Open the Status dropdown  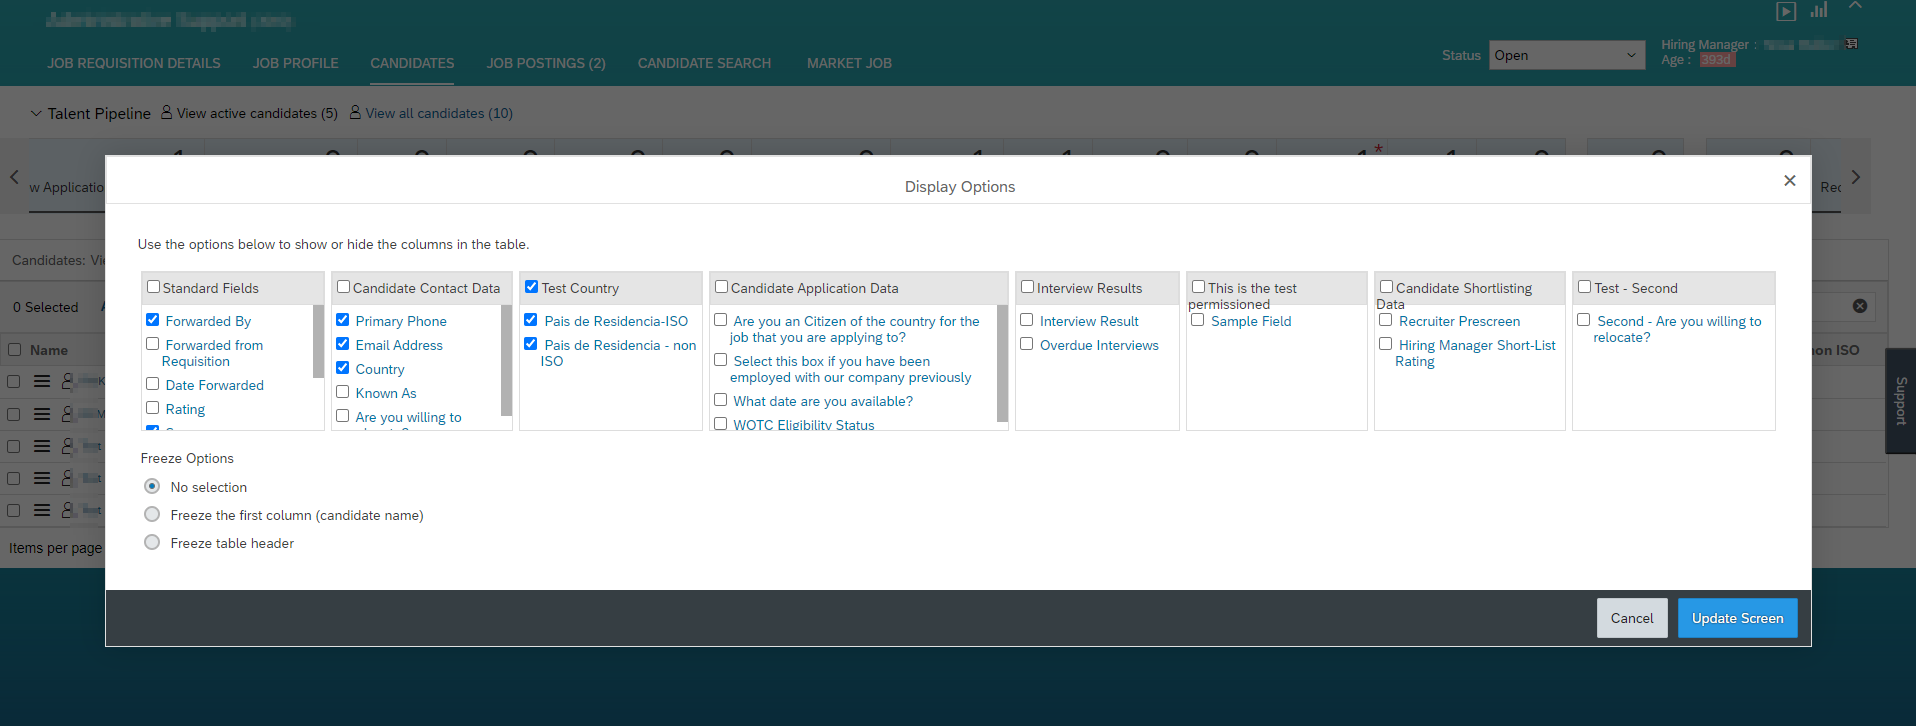pyautogui.click(x=1567, y=55)
